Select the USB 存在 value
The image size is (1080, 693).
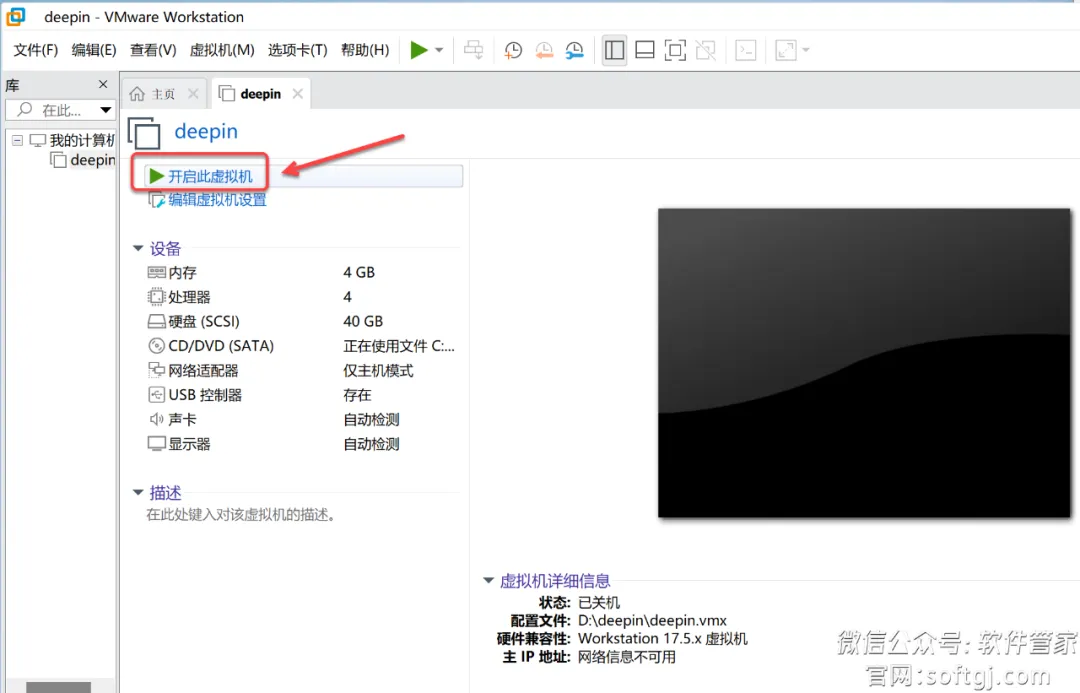357,395
